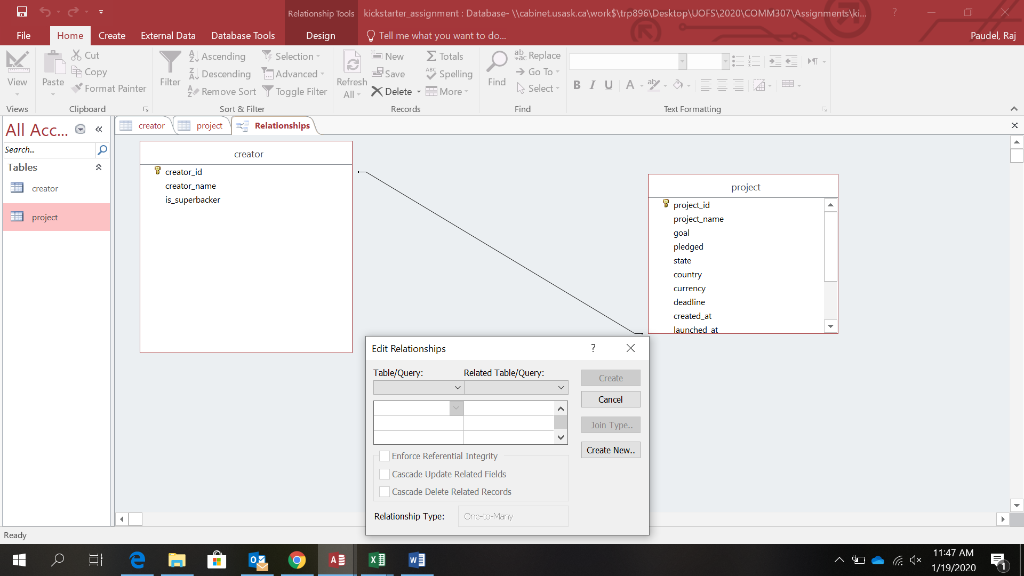Click Replace in Find group

click(537, 56)
